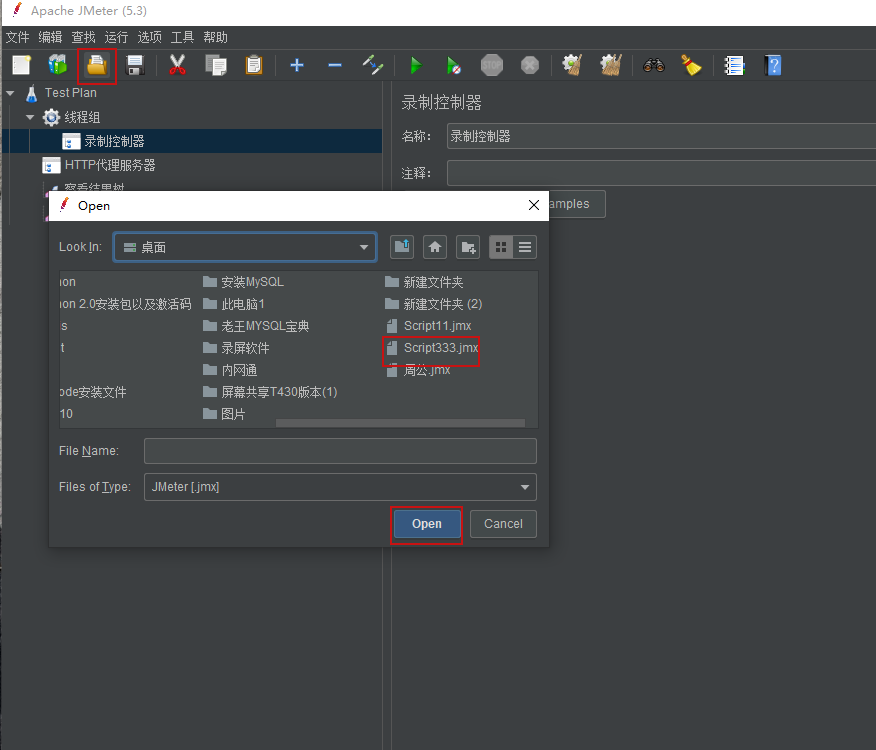Switch to icon grid view in Open dialog

(501, 247)
